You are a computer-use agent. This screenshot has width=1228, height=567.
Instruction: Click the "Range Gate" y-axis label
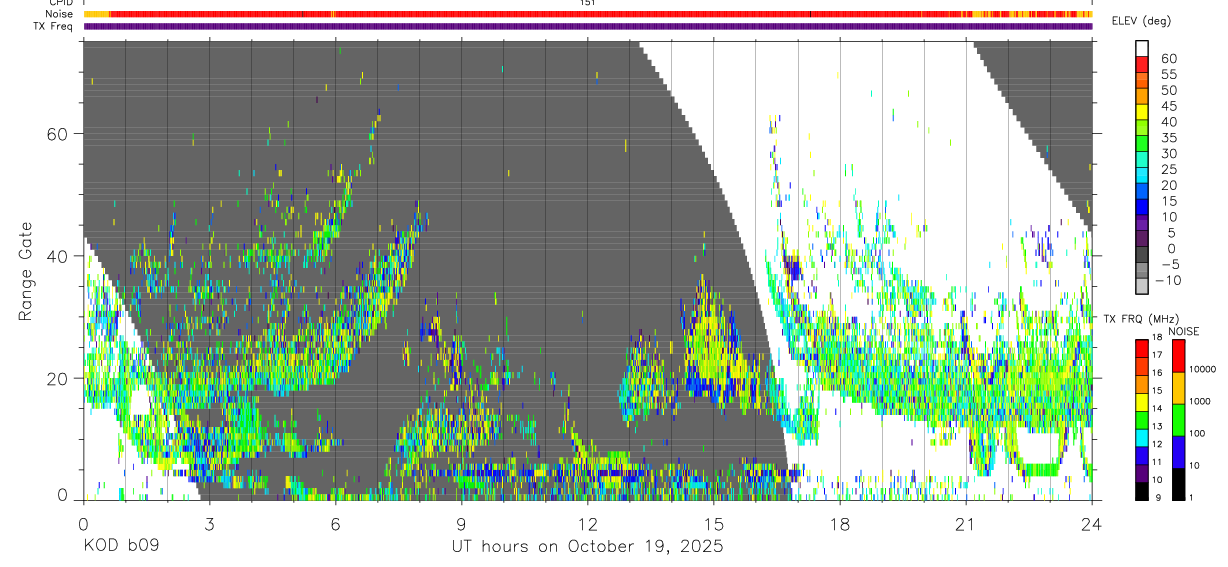tap(25, 270)
